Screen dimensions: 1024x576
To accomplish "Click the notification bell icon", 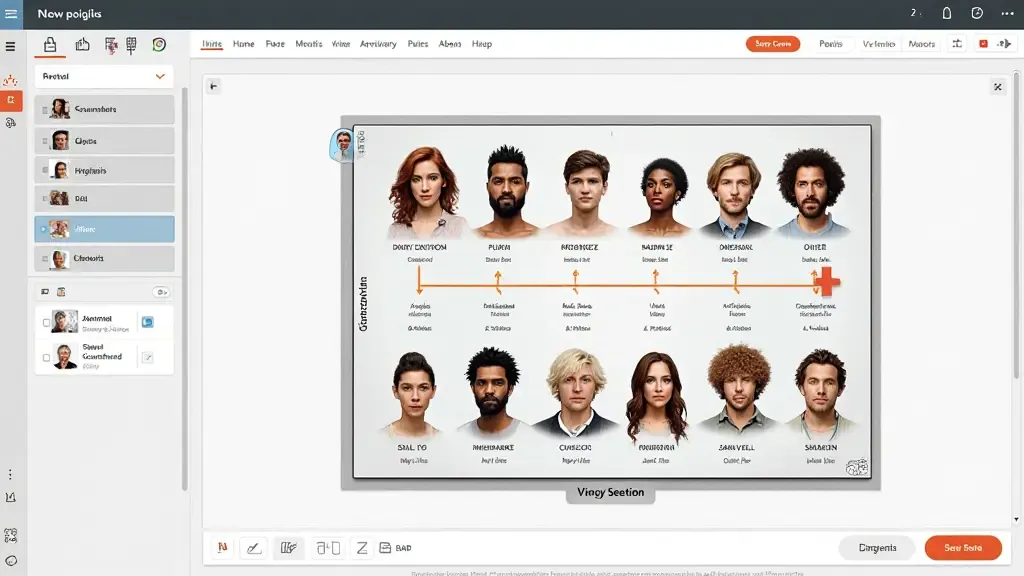I will [947, 14].
